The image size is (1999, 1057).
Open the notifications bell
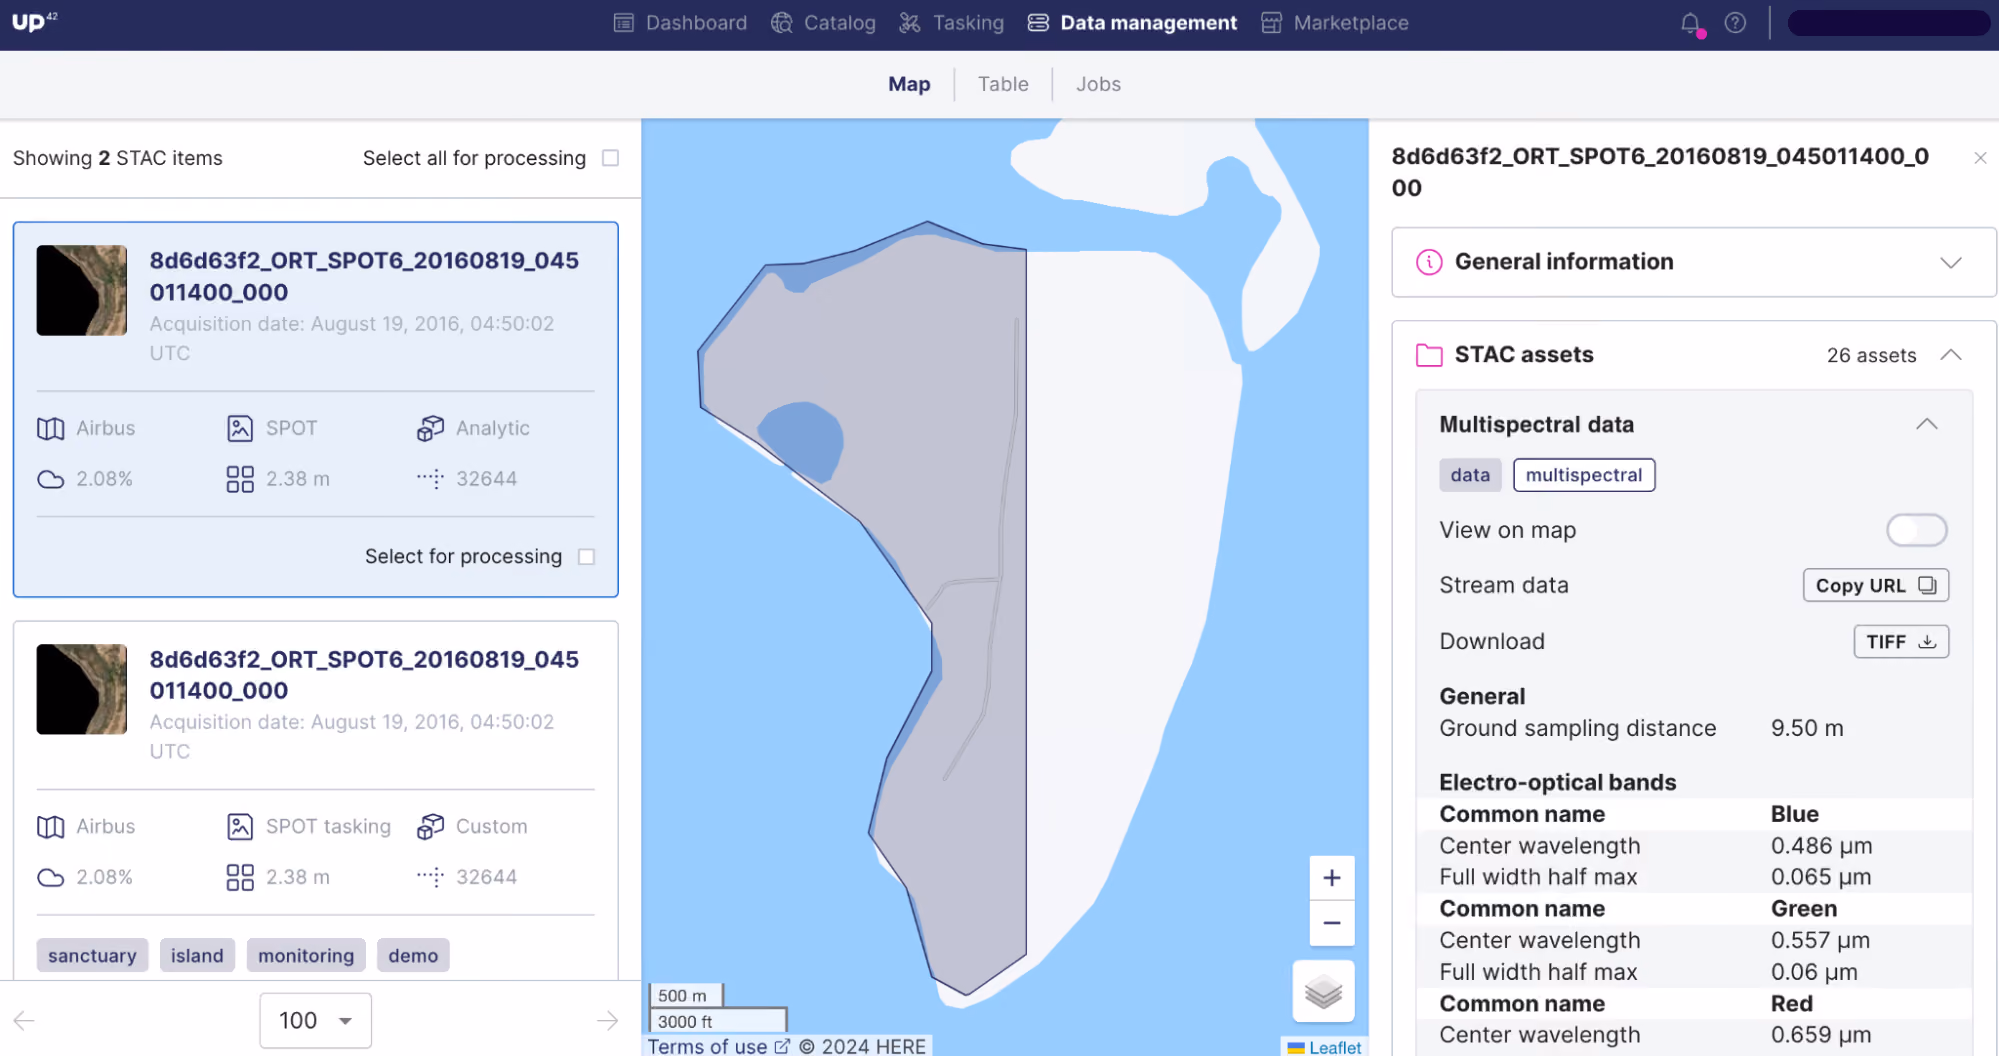(x=1690, y=23)
